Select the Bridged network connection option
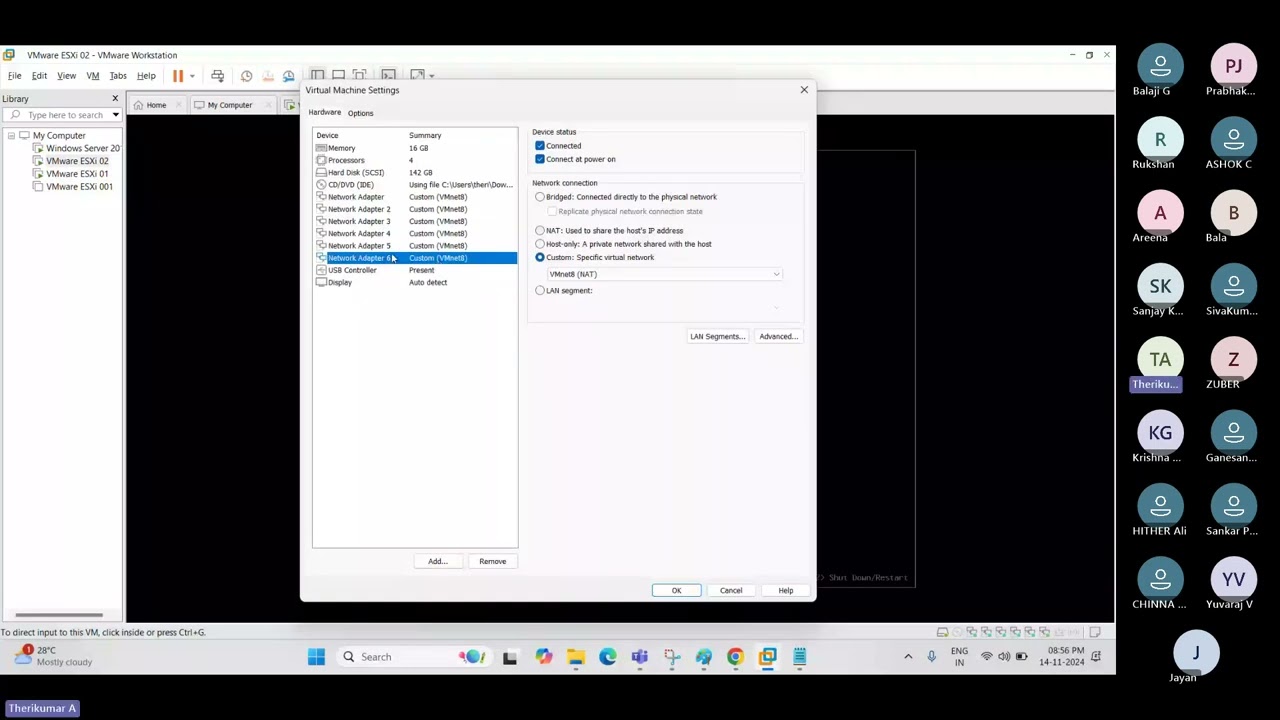The height and width of the screenshot is (720, 1280). point(540,197)
